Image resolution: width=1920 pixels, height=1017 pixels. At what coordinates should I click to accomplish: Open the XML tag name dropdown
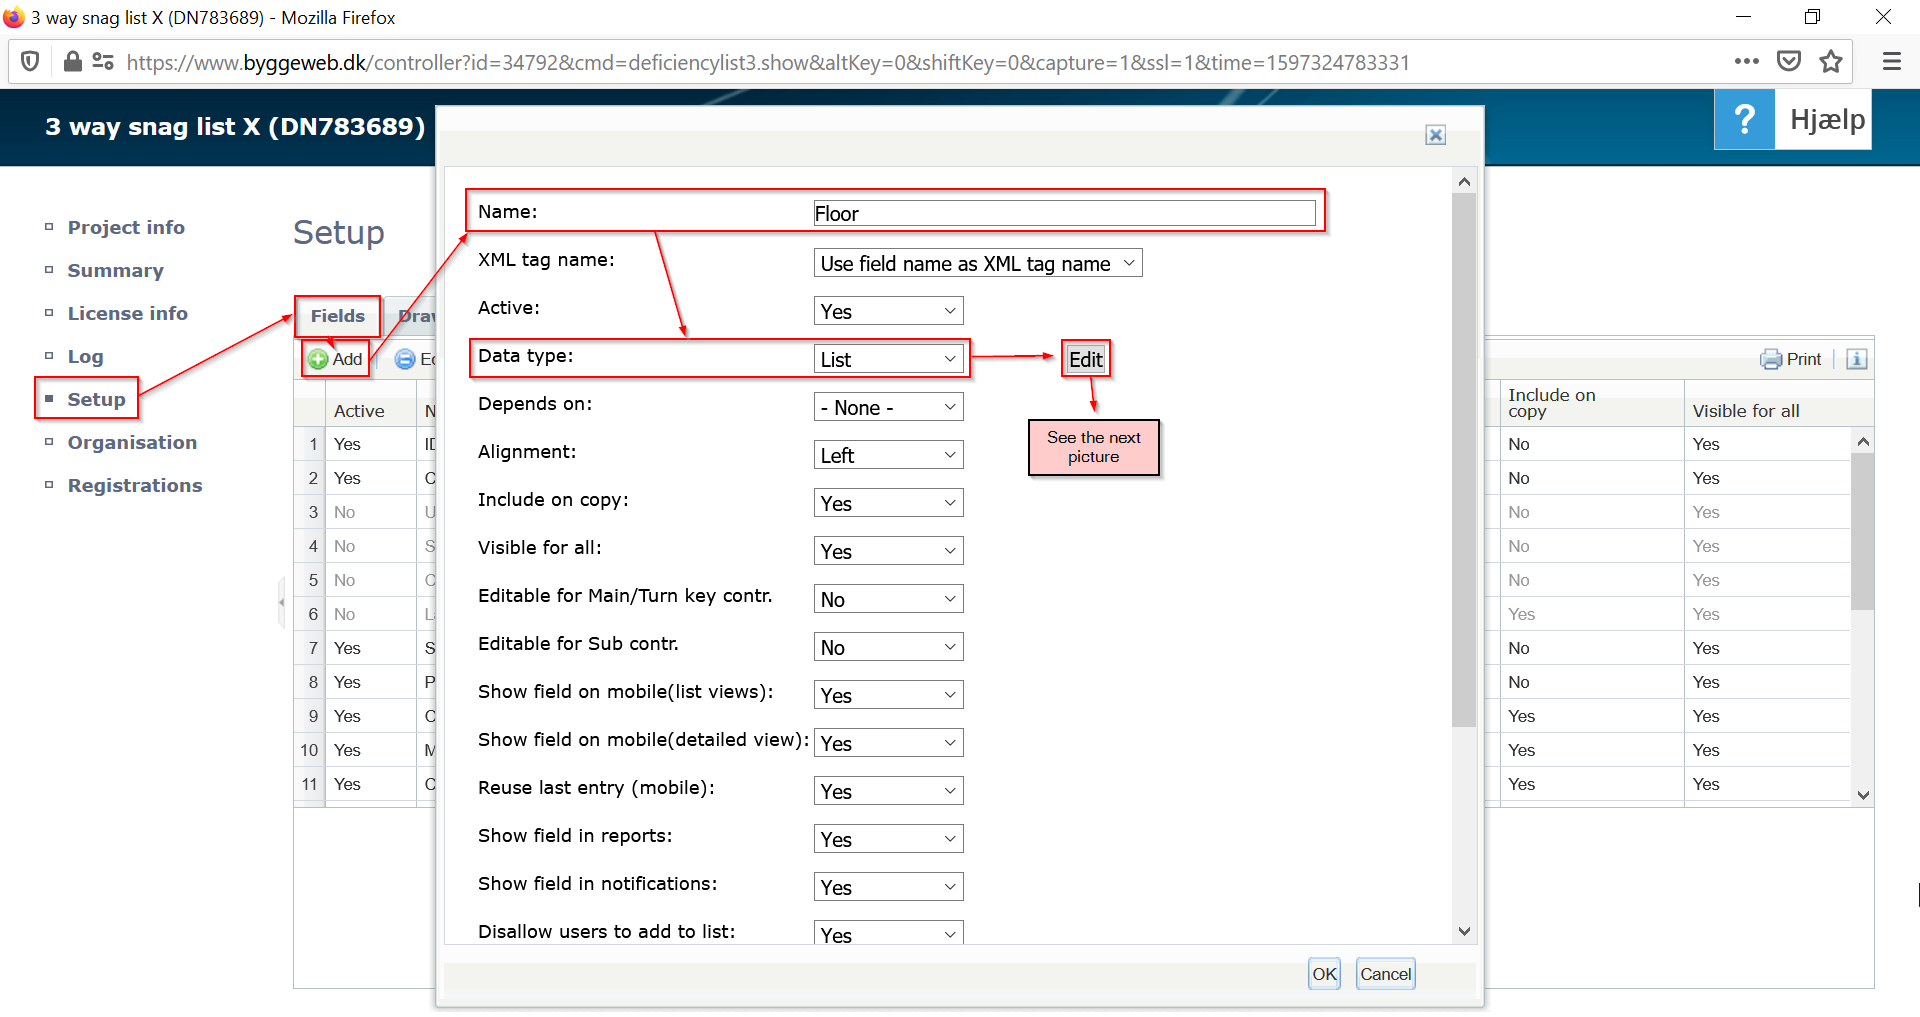point(978,263)
